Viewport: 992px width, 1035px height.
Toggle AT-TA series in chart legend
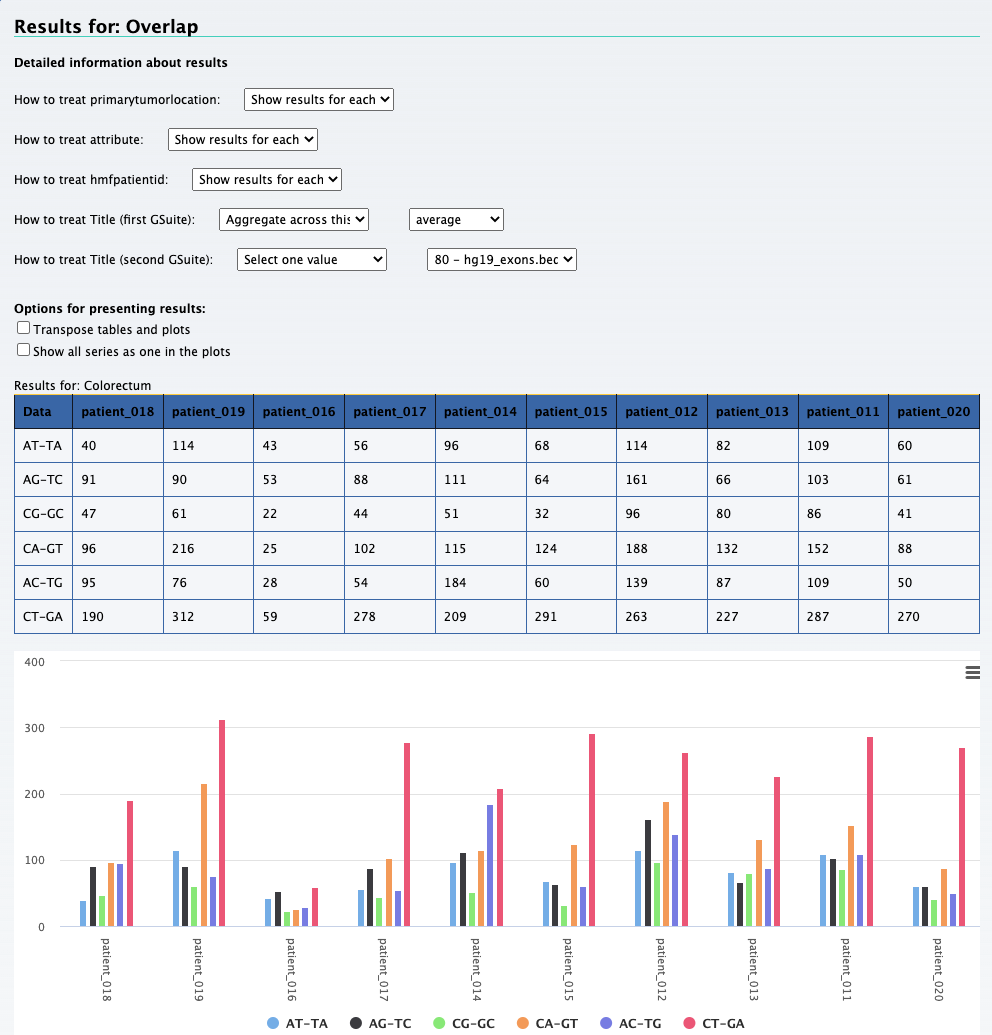[297, 1023]
